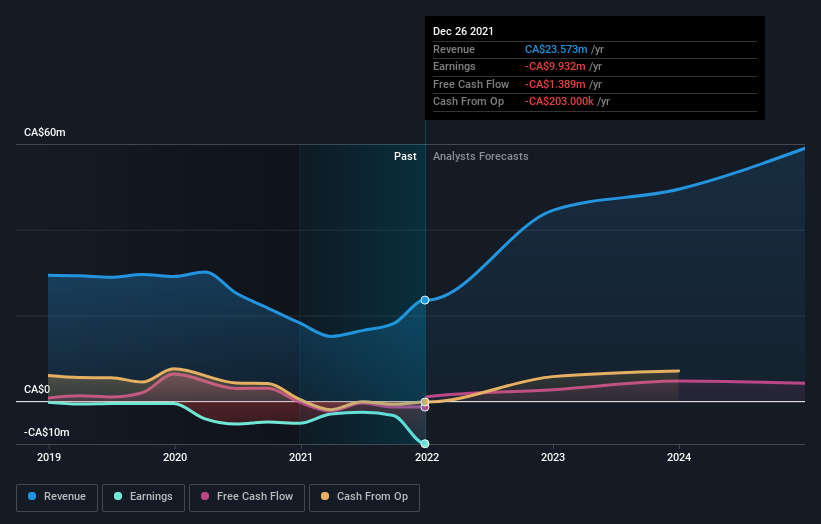
Task: Click the 2022 x-axis label
Action: 427,457
